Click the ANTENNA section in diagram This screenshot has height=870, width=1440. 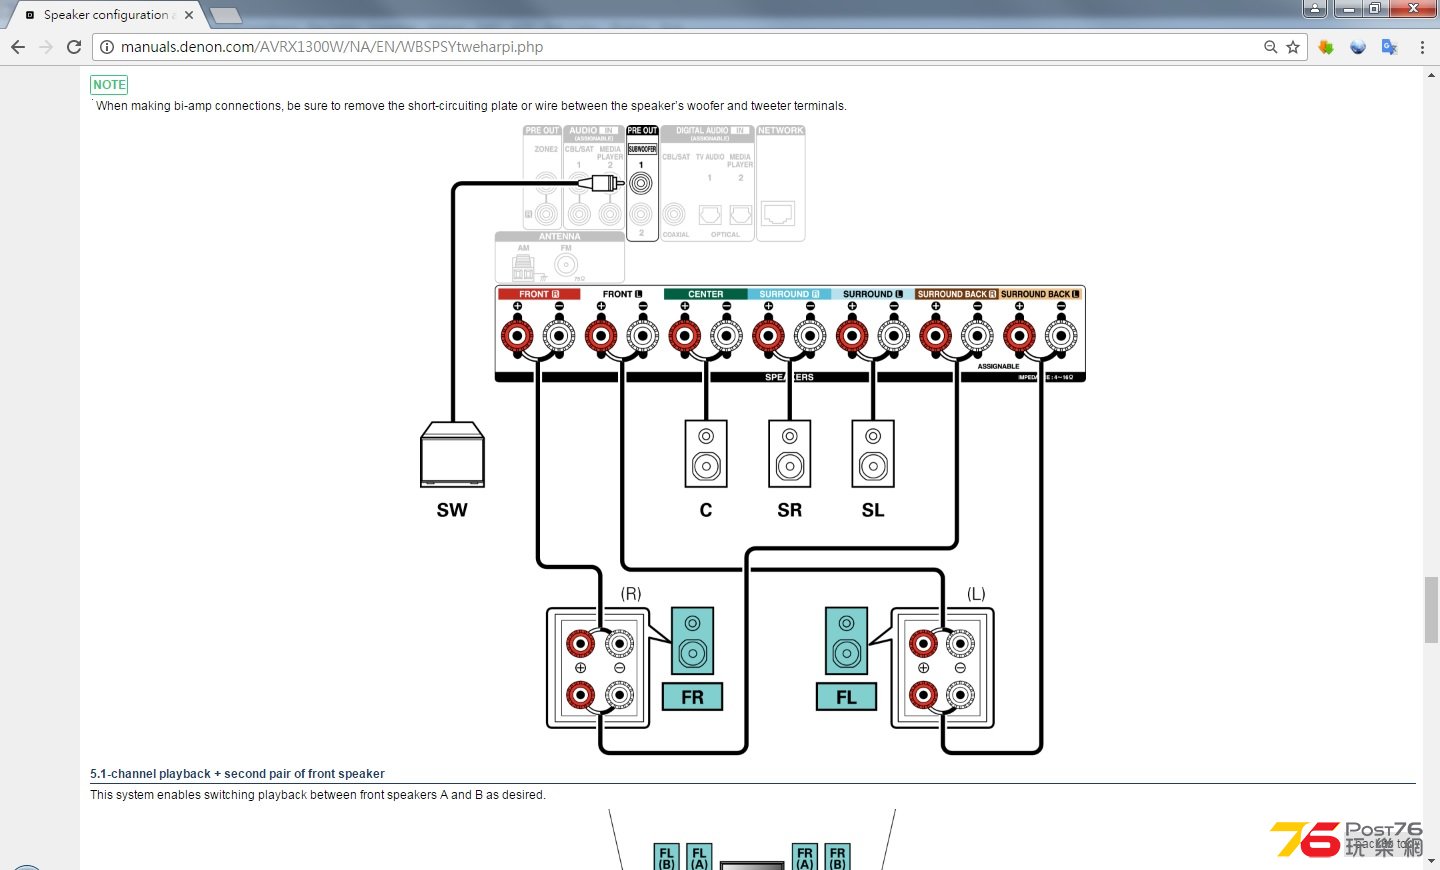click(x=560, y=257)
